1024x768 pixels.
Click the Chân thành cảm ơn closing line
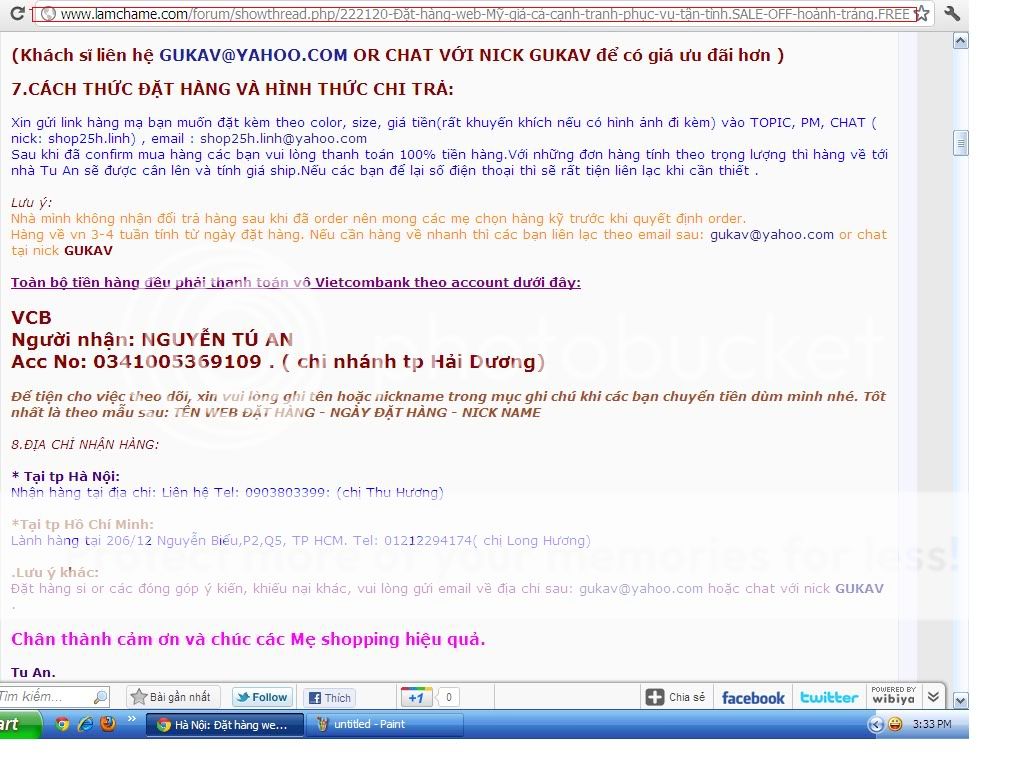tap(248, 639)
